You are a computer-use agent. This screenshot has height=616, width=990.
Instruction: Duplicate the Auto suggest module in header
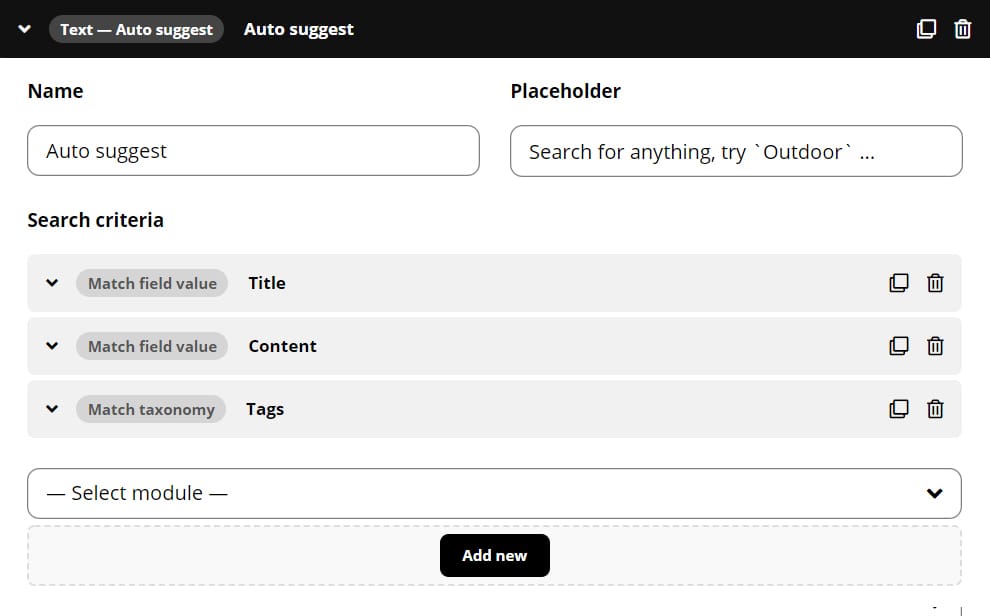point(927,29)
